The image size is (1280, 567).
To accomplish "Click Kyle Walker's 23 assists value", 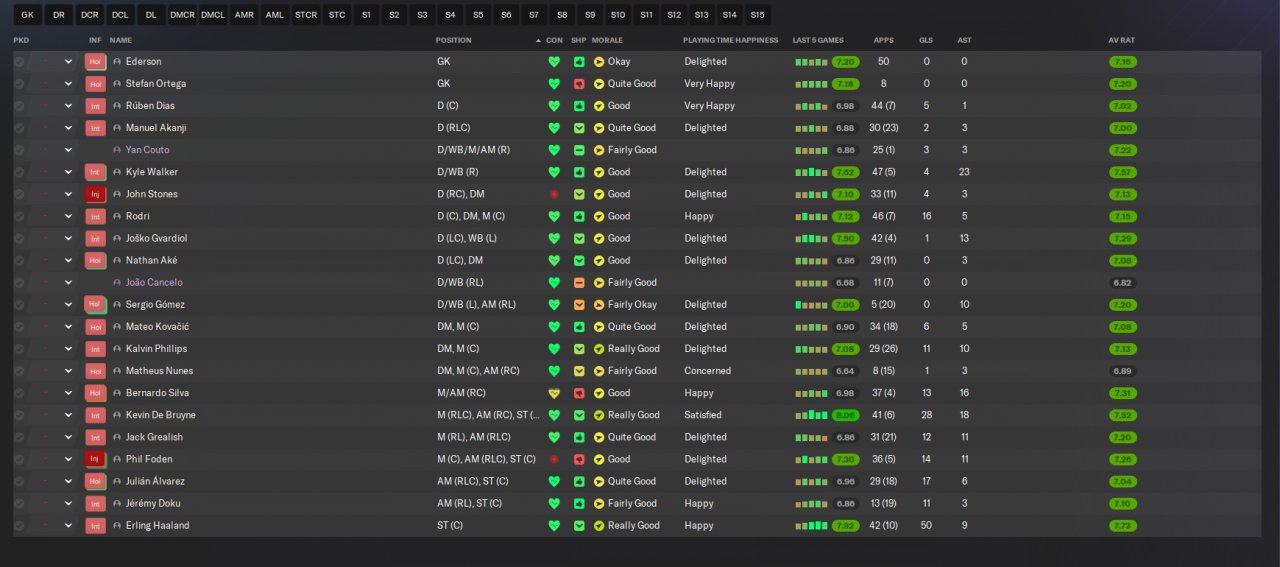I will [x=964, y=172].
